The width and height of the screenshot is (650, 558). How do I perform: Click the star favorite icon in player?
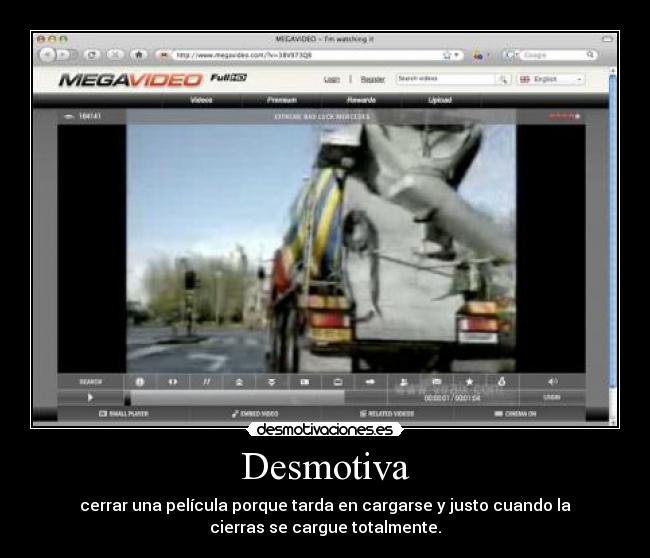tap(469, 381)
